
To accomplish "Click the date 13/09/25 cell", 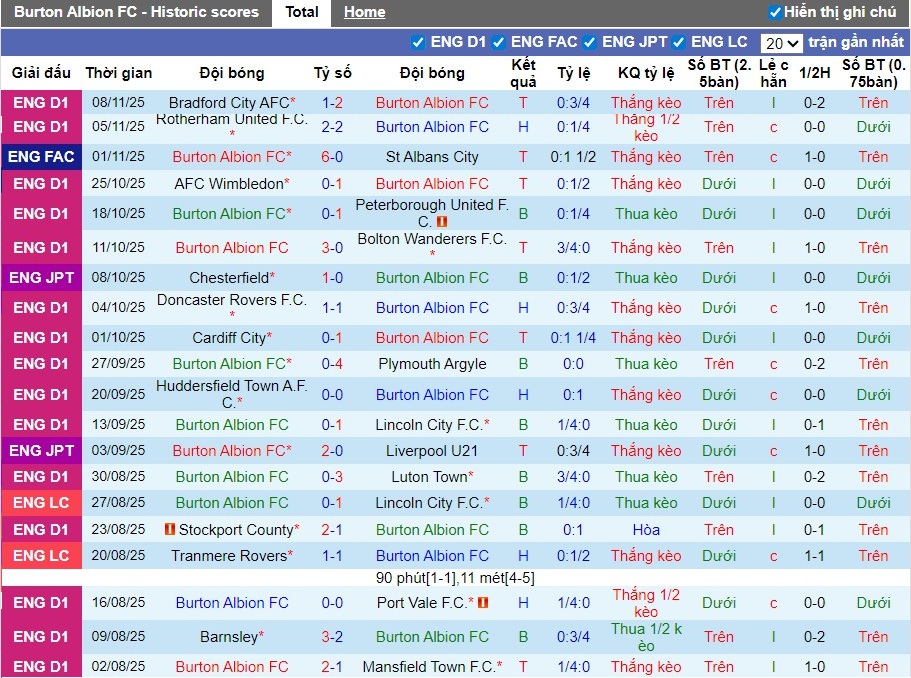I will (119, 425).
